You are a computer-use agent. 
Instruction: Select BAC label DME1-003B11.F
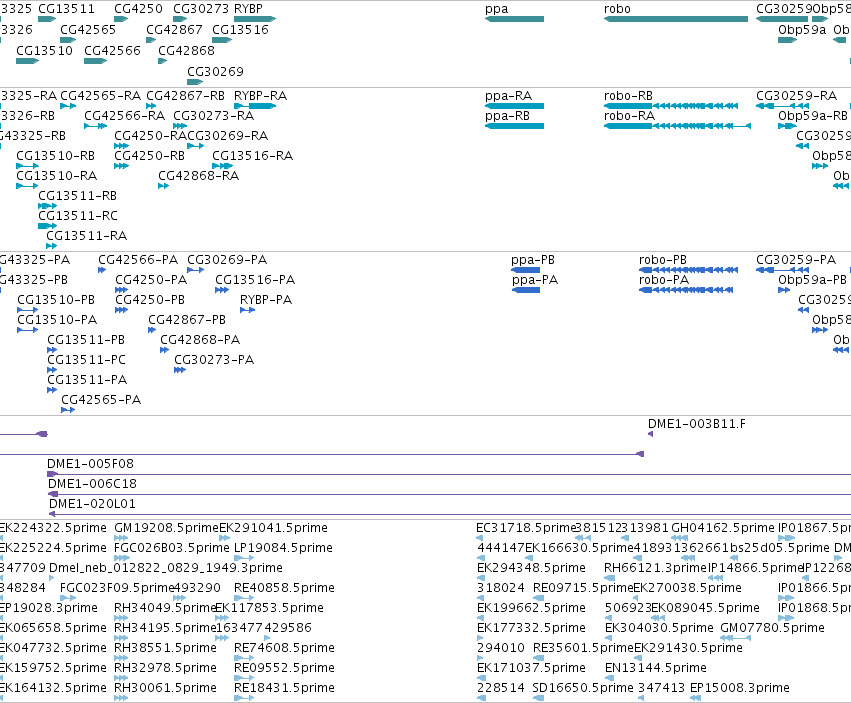pos(697,424)
